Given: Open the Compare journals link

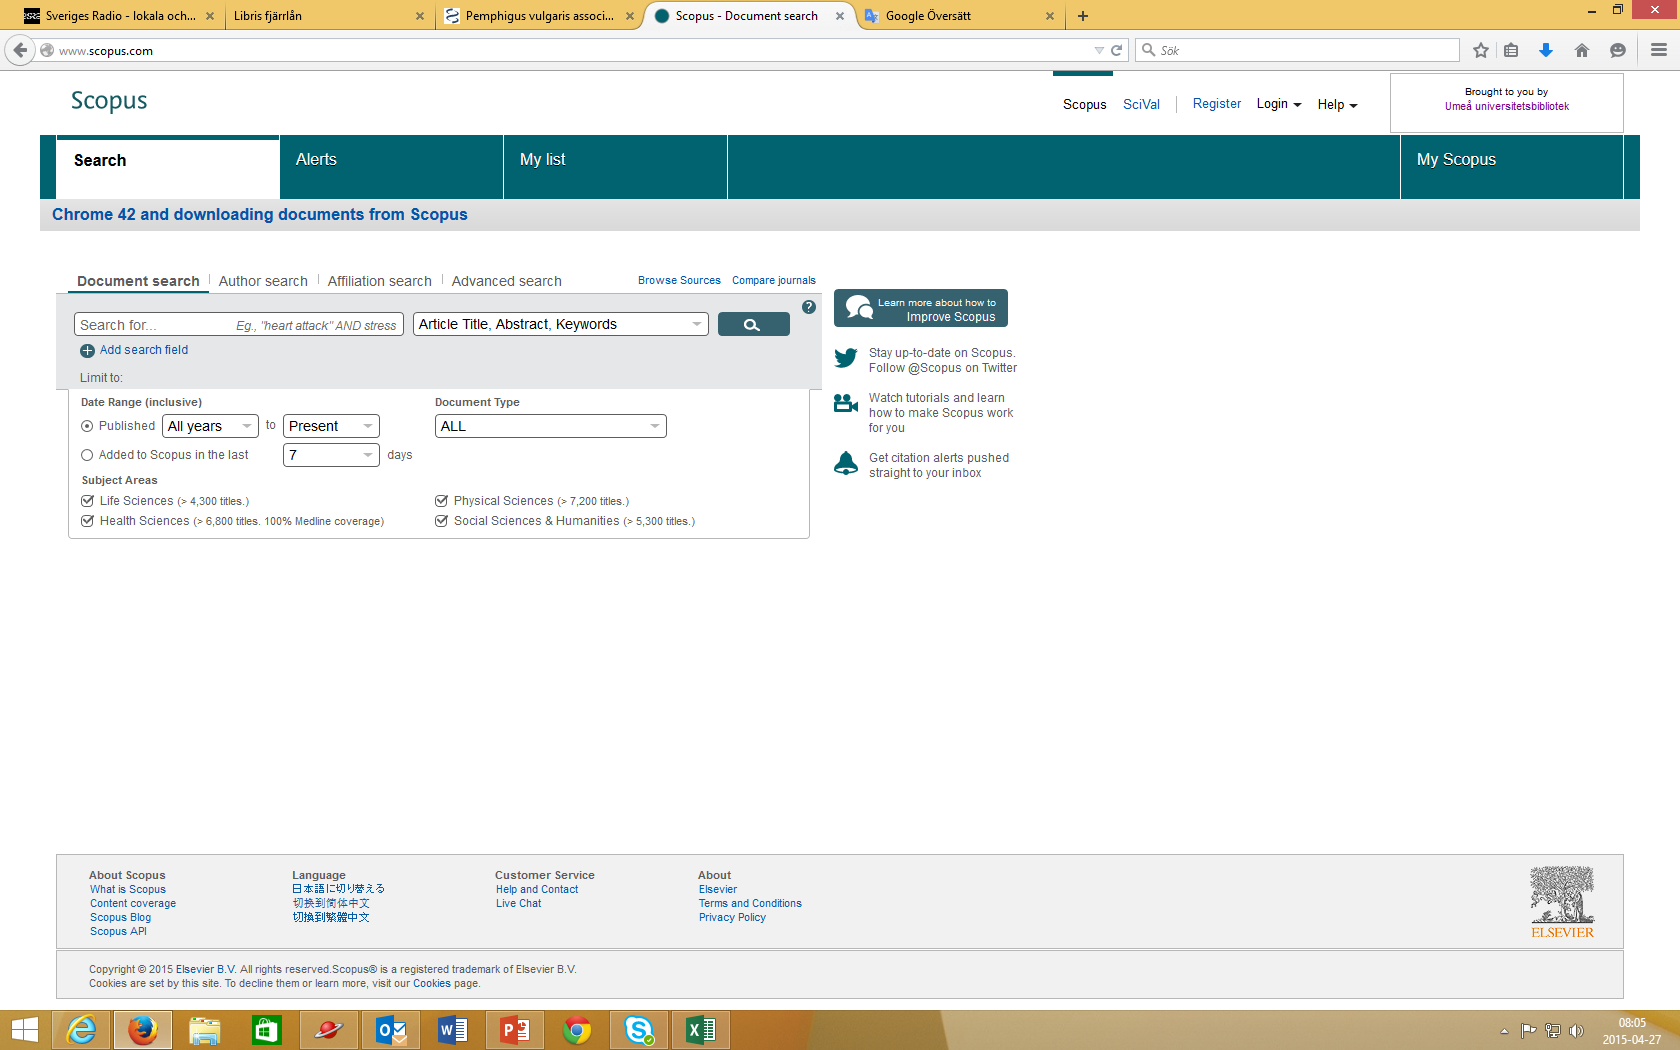Looking at the screenshot, I should pos(774,280).
